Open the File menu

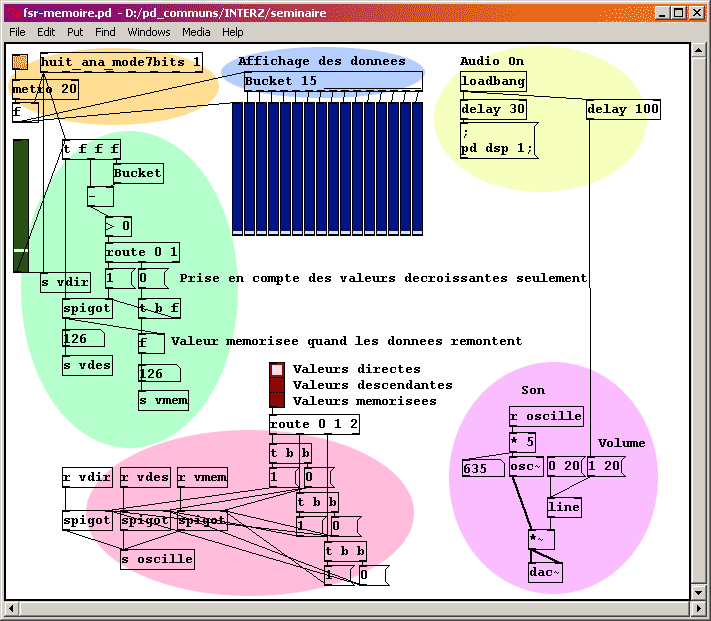pos(18,32)
